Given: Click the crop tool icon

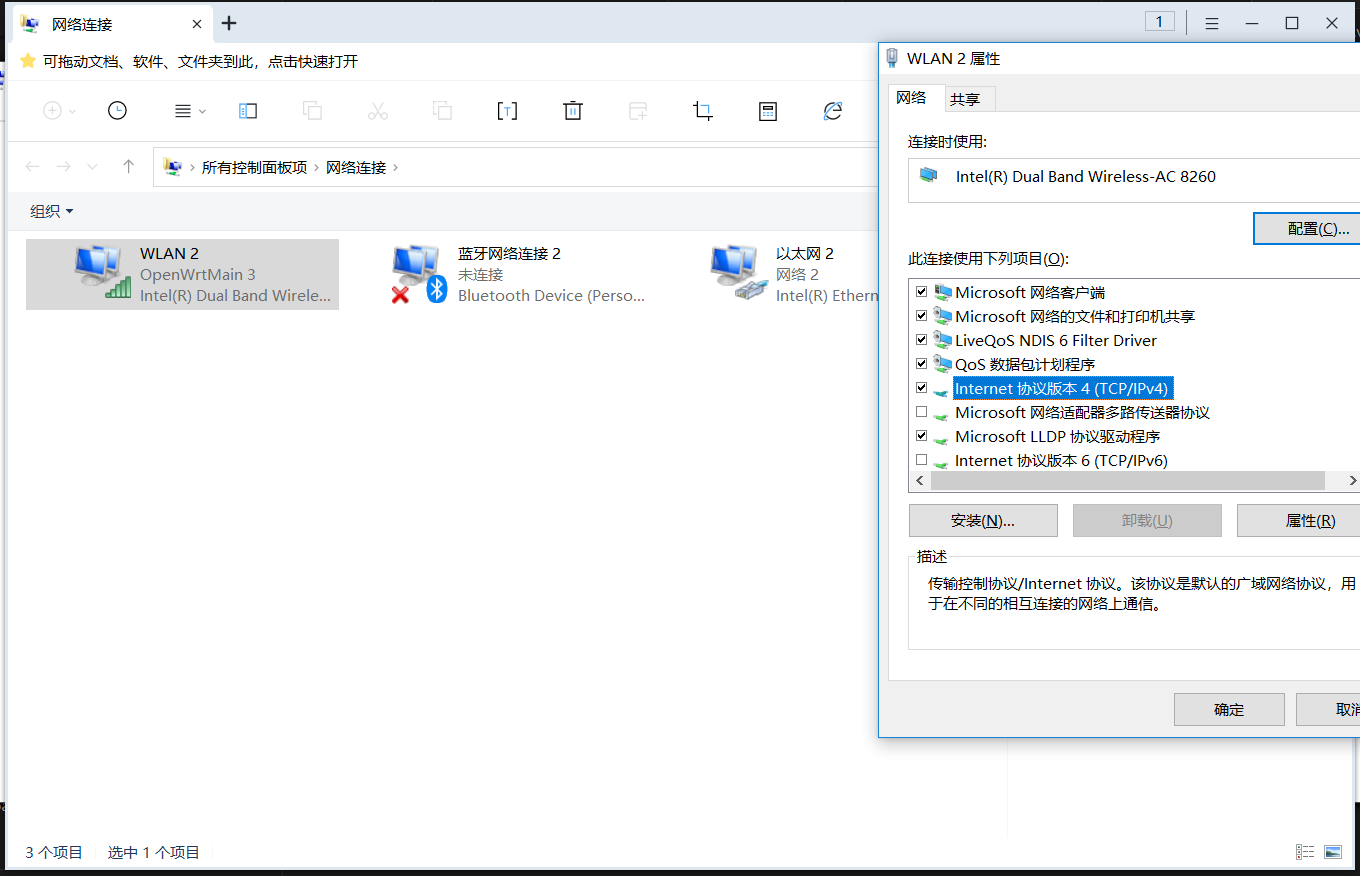Looking at the screenshot, I should pyautogui.click(x=703, y=111).
